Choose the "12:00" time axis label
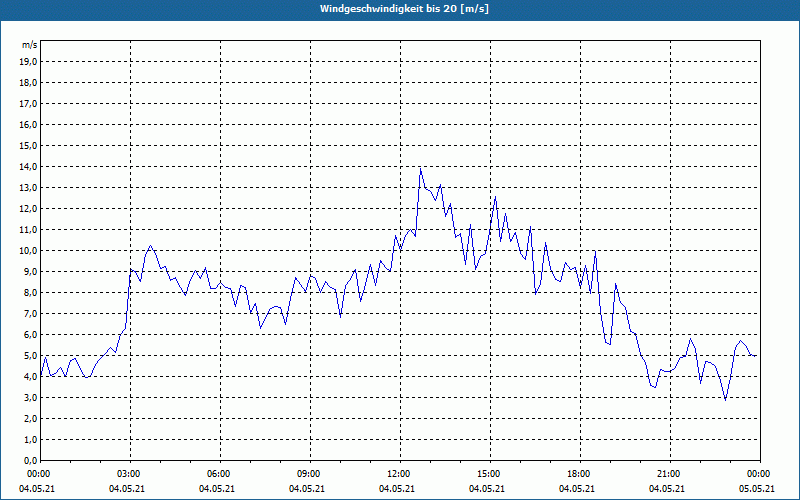Screen dimensions: 800x500 pyautogui.click(x=400, y=474)
